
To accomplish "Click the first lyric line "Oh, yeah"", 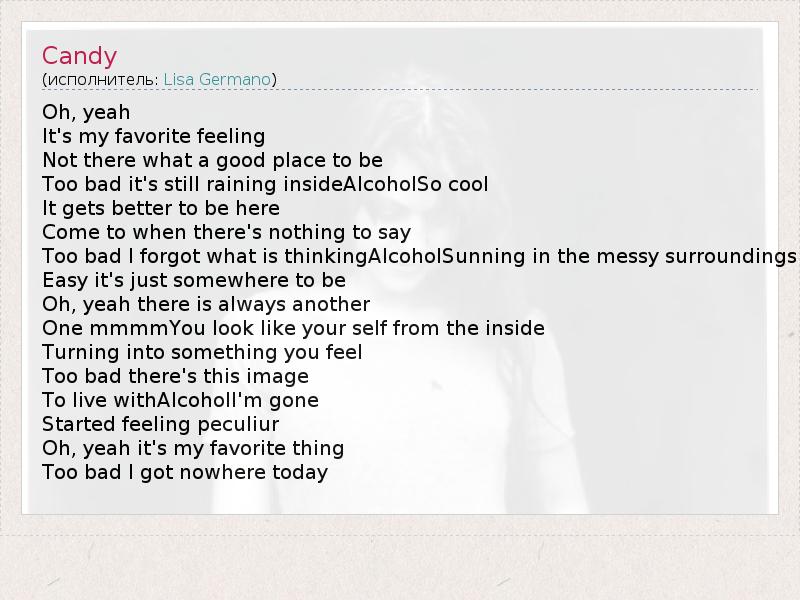I will tap(86, 112).
